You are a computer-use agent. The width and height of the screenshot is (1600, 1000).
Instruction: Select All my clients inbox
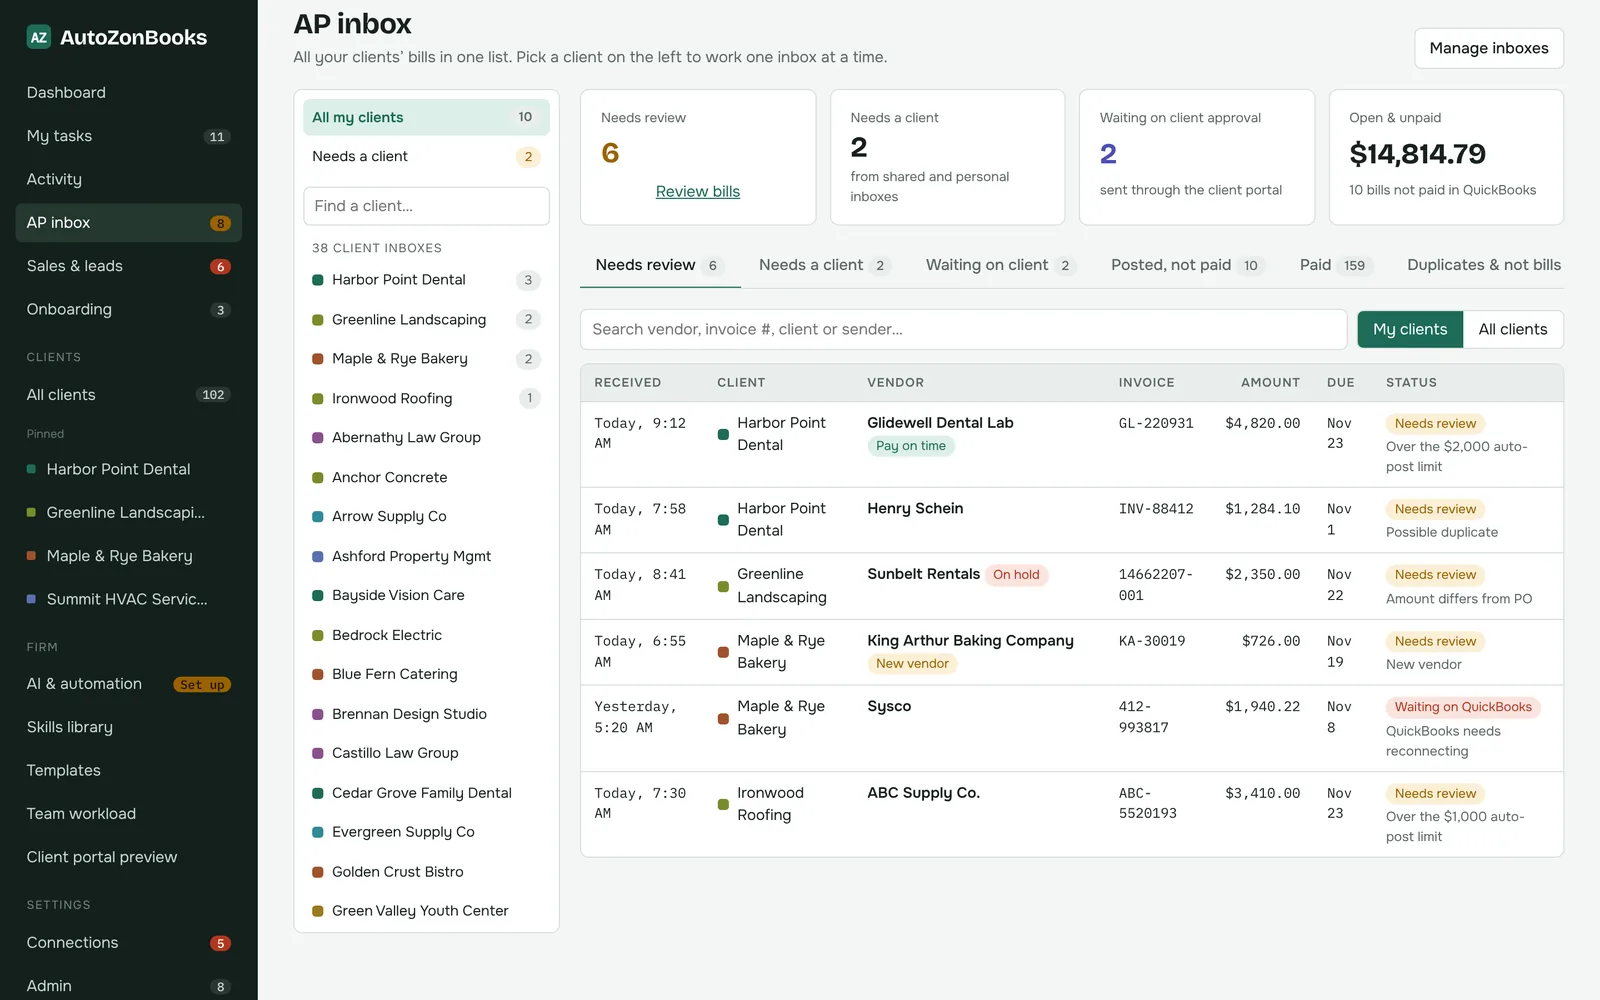tap(426, 117)
